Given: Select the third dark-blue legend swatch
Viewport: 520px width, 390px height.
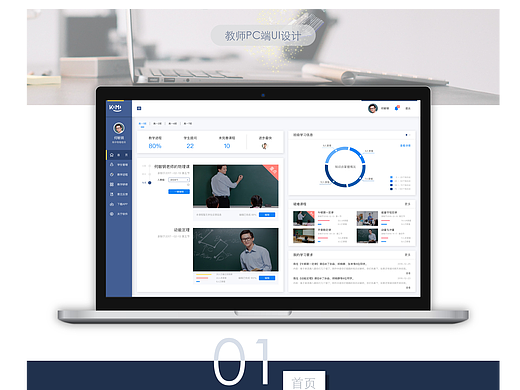Looking at the screenshot, I should pos(391,185).
